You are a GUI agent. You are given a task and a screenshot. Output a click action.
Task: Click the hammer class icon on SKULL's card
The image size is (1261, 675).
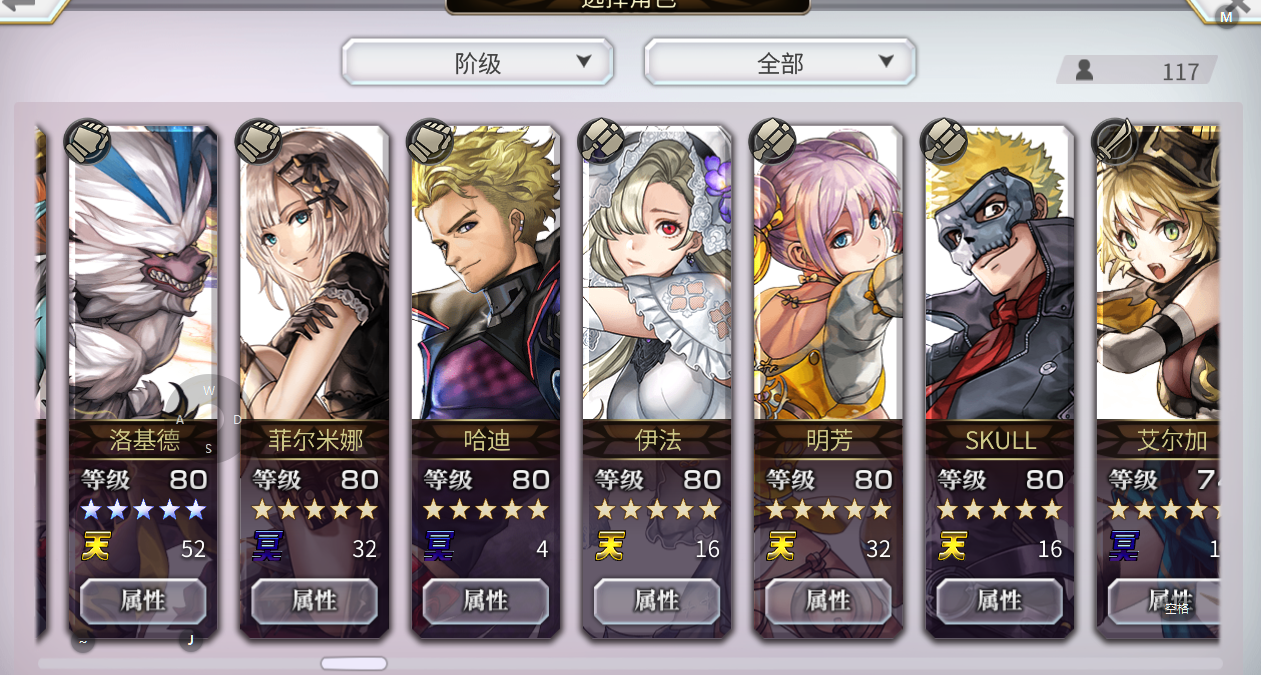[944, 142]
